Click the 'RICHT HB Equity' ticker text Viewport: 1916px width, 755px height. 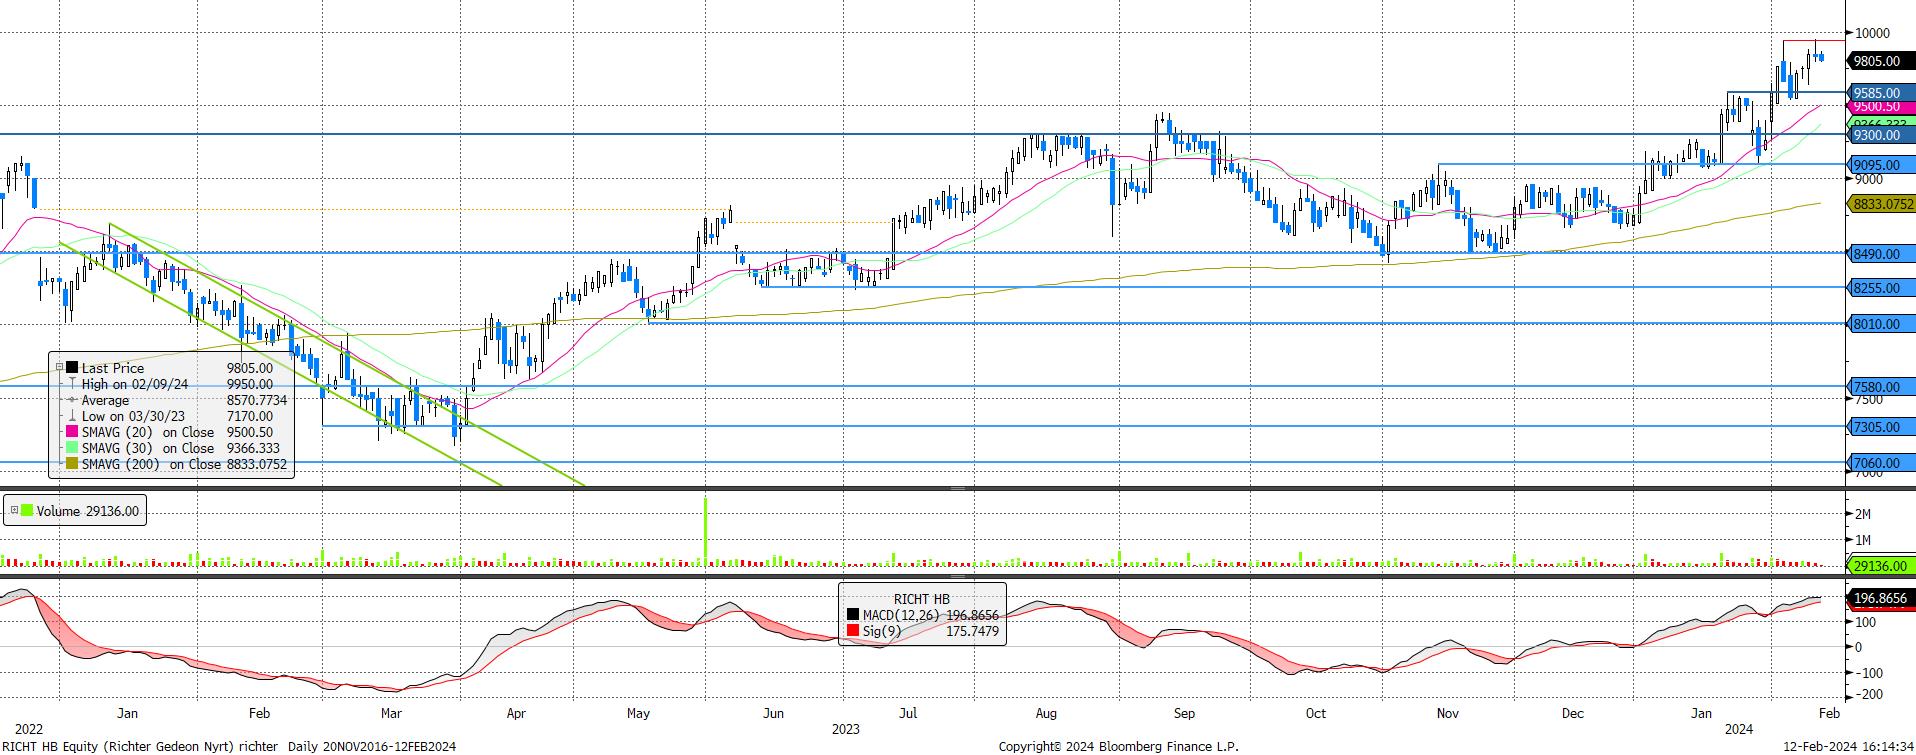[x=50, y=746]
